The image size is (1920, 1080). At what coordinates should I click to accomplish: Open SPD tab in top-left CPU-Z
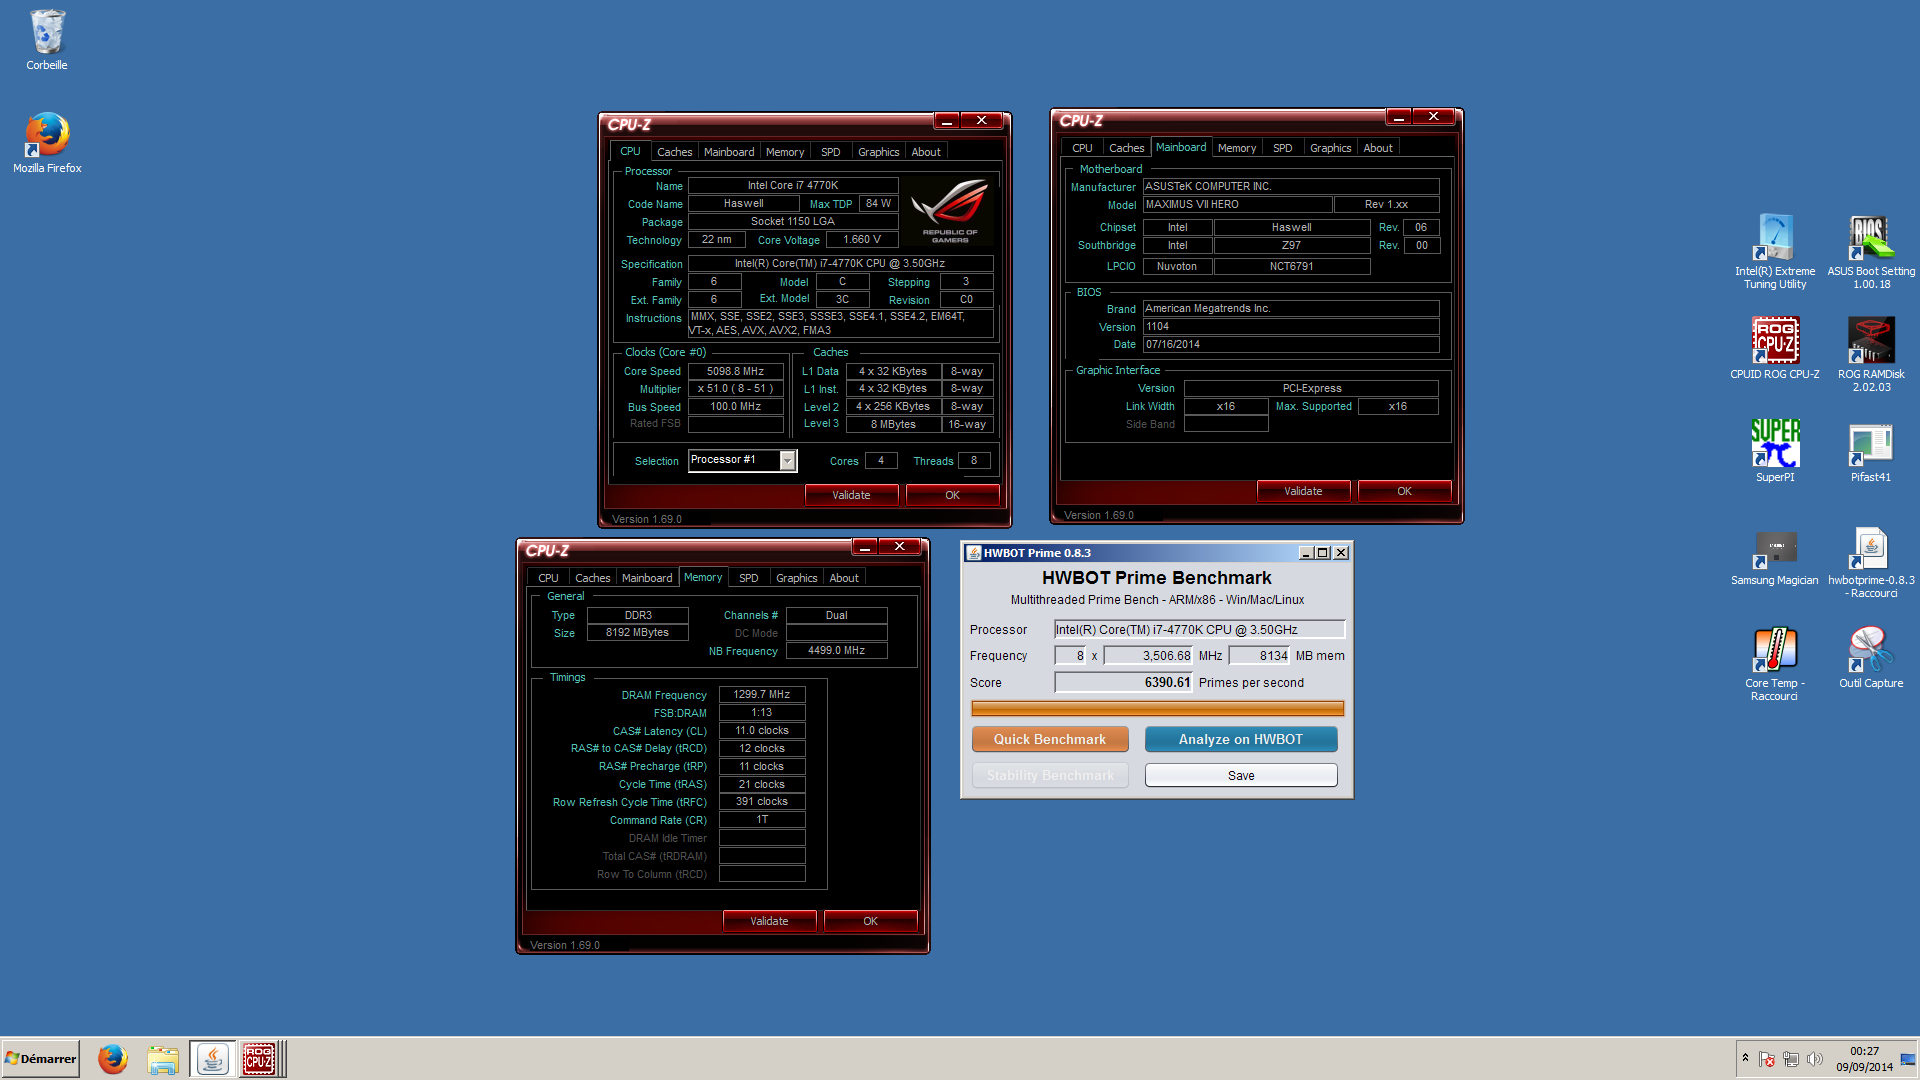pos(831,152)
